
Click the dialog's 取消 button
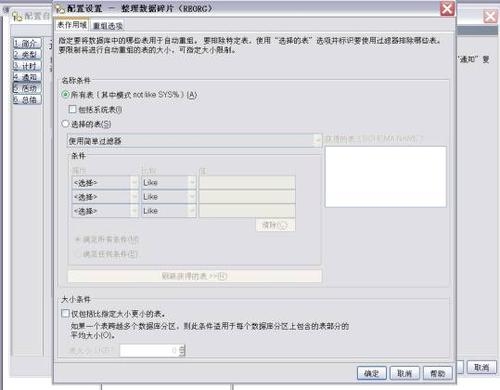(404, 373)
